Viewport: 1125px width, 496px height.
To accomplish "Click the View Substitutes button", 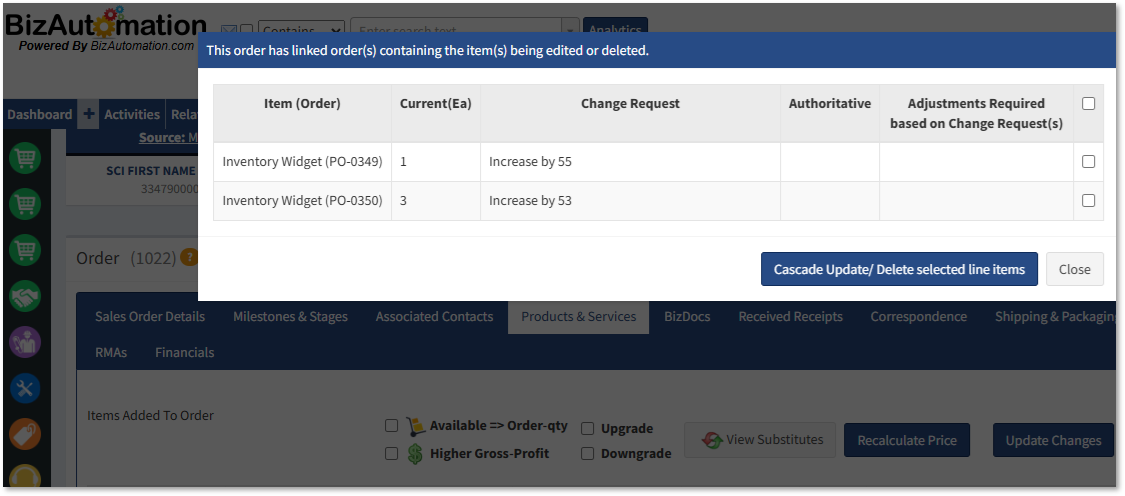I will tap(761, 440).
